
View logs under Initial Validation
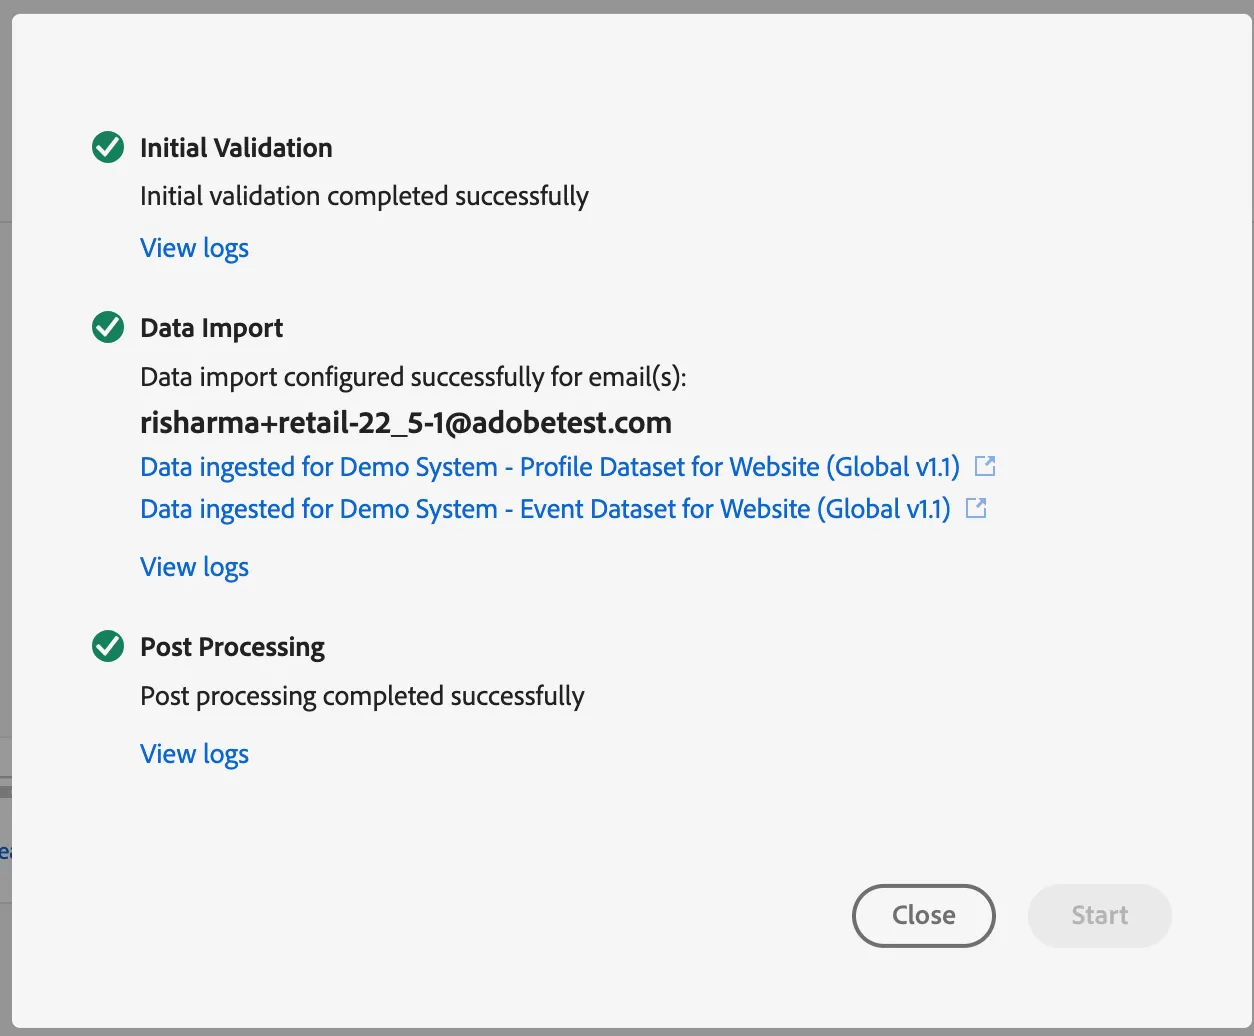click(195, 248)
